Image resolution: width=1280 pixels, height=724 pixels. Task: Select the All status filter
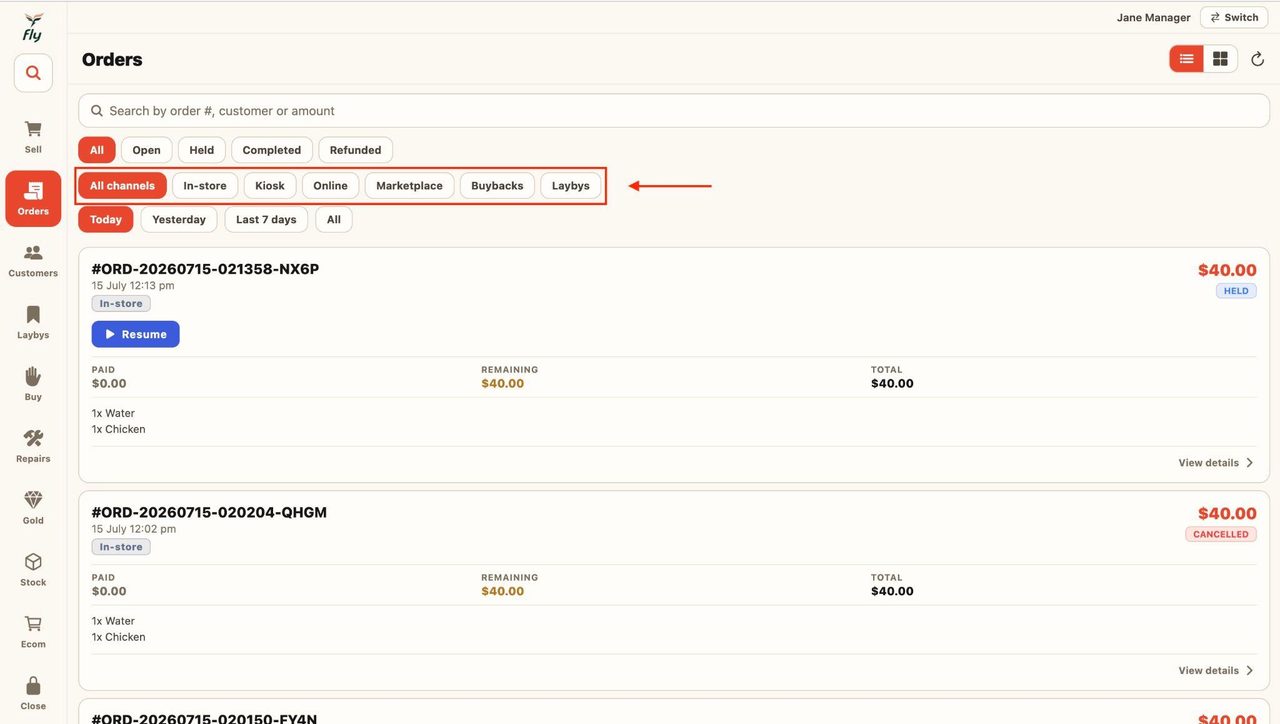[97, 150]
